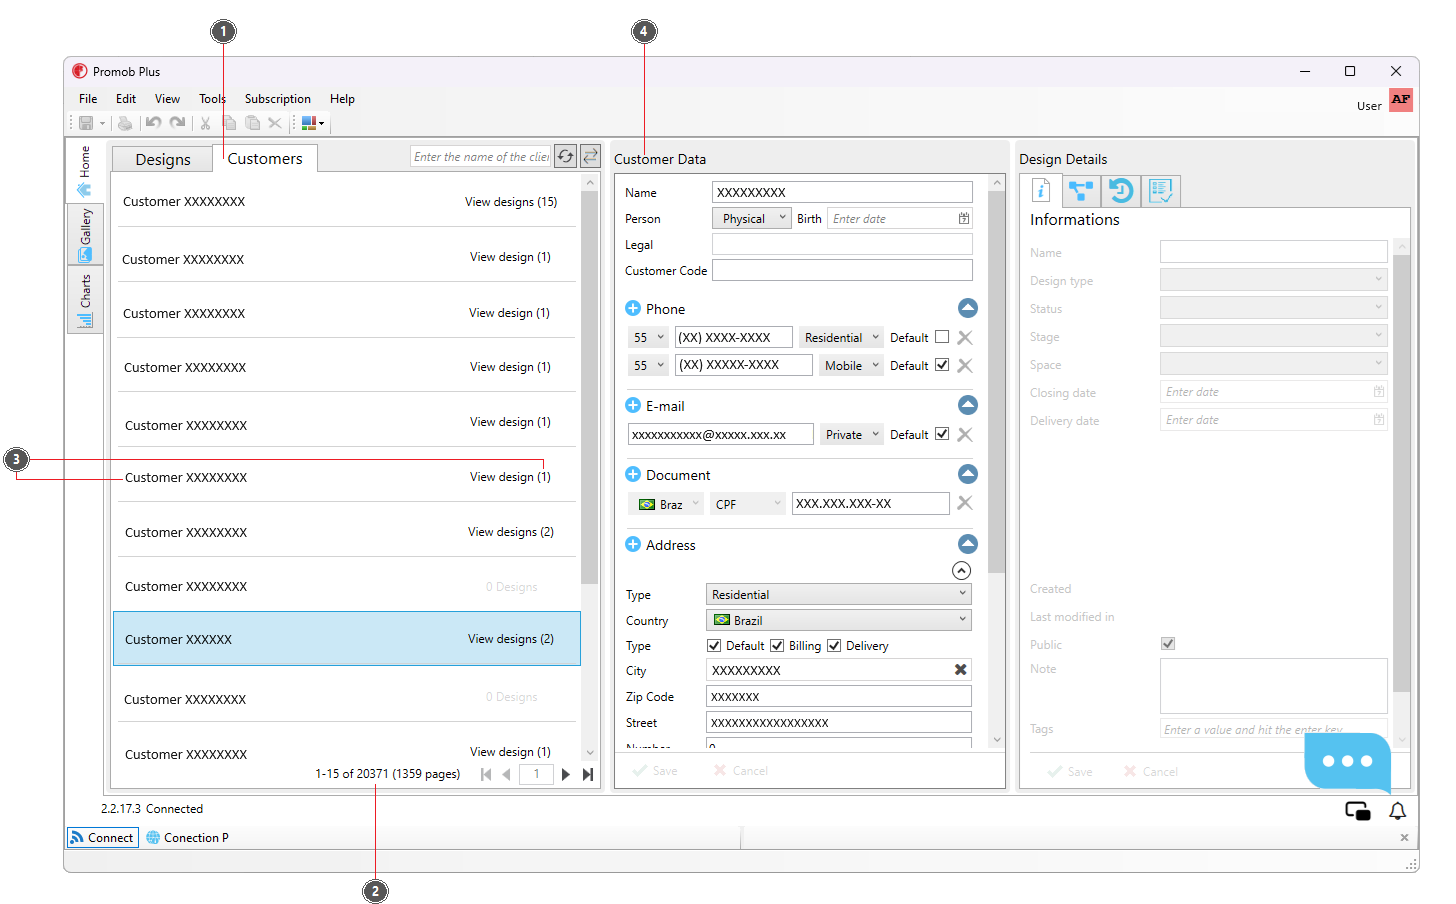This screenshot has width=1456, height=904.
Task: Click View designs (15) link
Action: [x=511, y=202]
